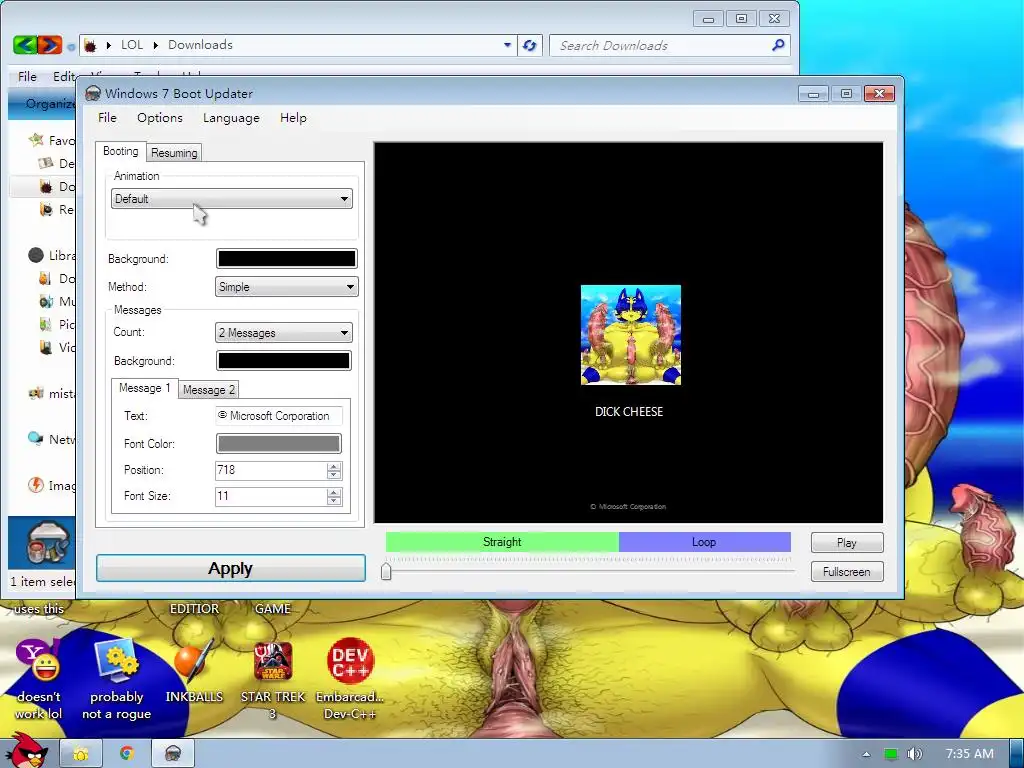Click the Boot Updater title bar icon
The image size is (1024, 768).
click(93, 93)
